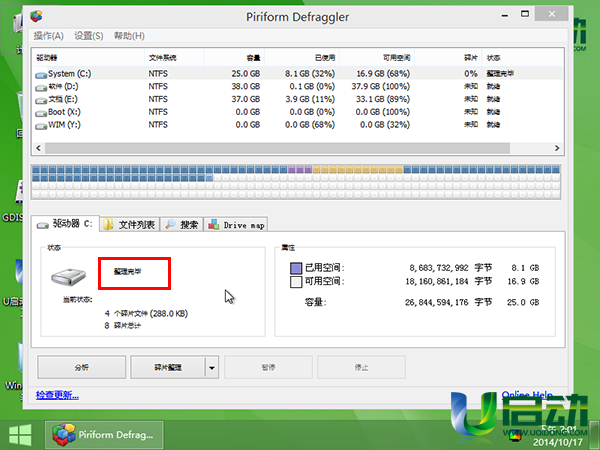Click the "37.0 GB" capacity cell
The width and height of the screenshot is (600, 450).
(246, 99)
